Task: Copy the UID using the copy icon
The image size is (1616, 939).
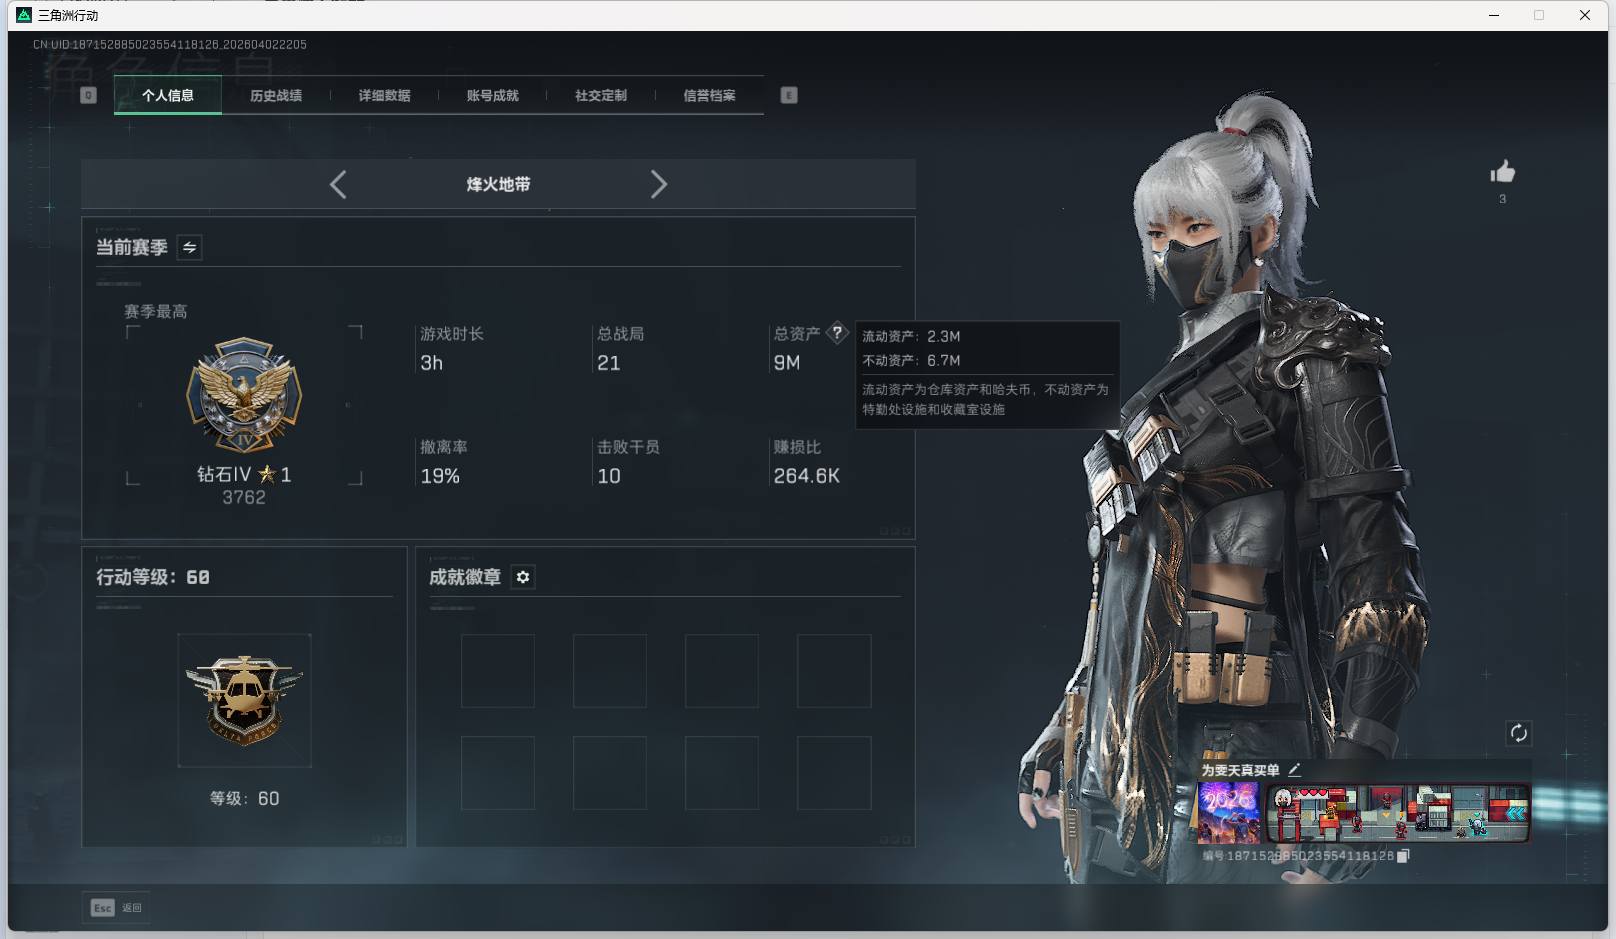Action: coord(1403,857)
